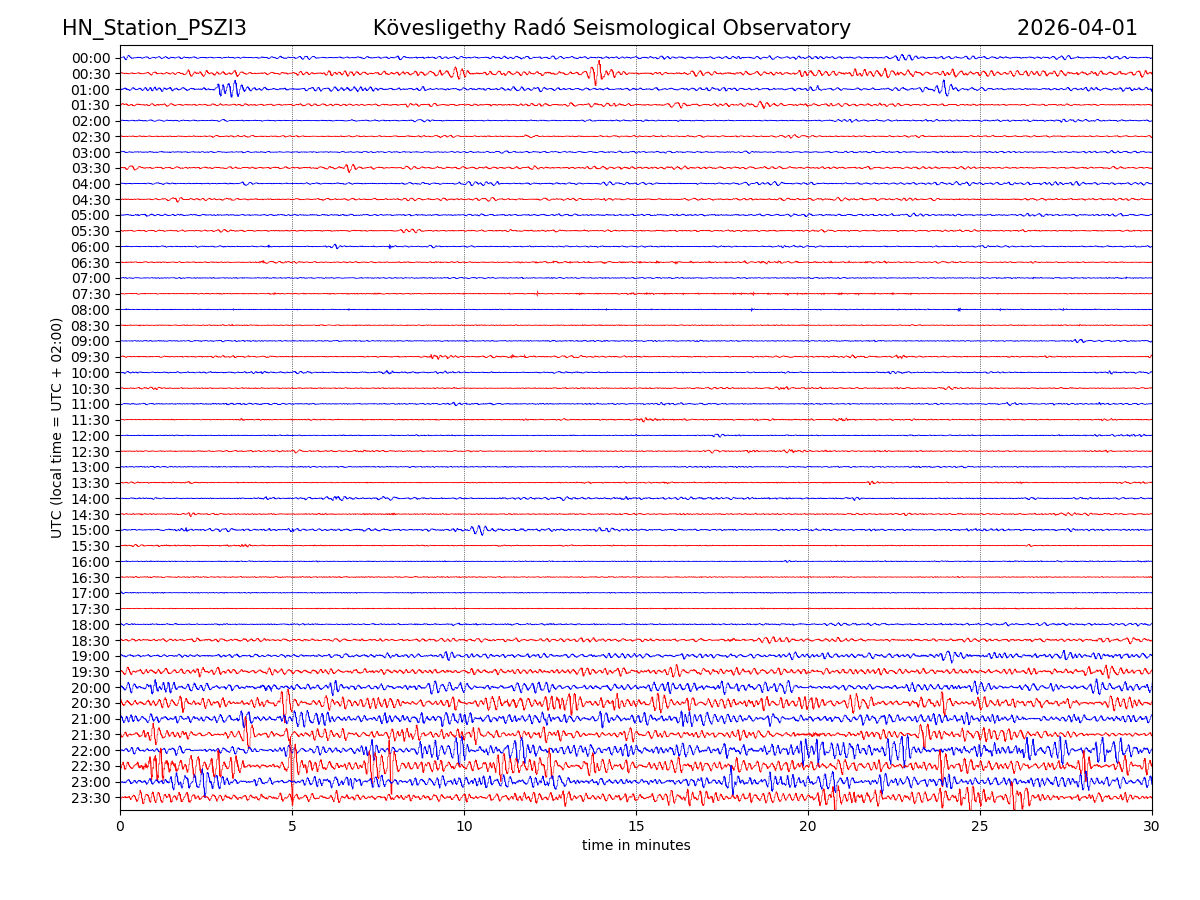This screenshot has height=900, width=1200.
Task: Click the x-axis tick labeled 15
Action: [x=636, y=827]
